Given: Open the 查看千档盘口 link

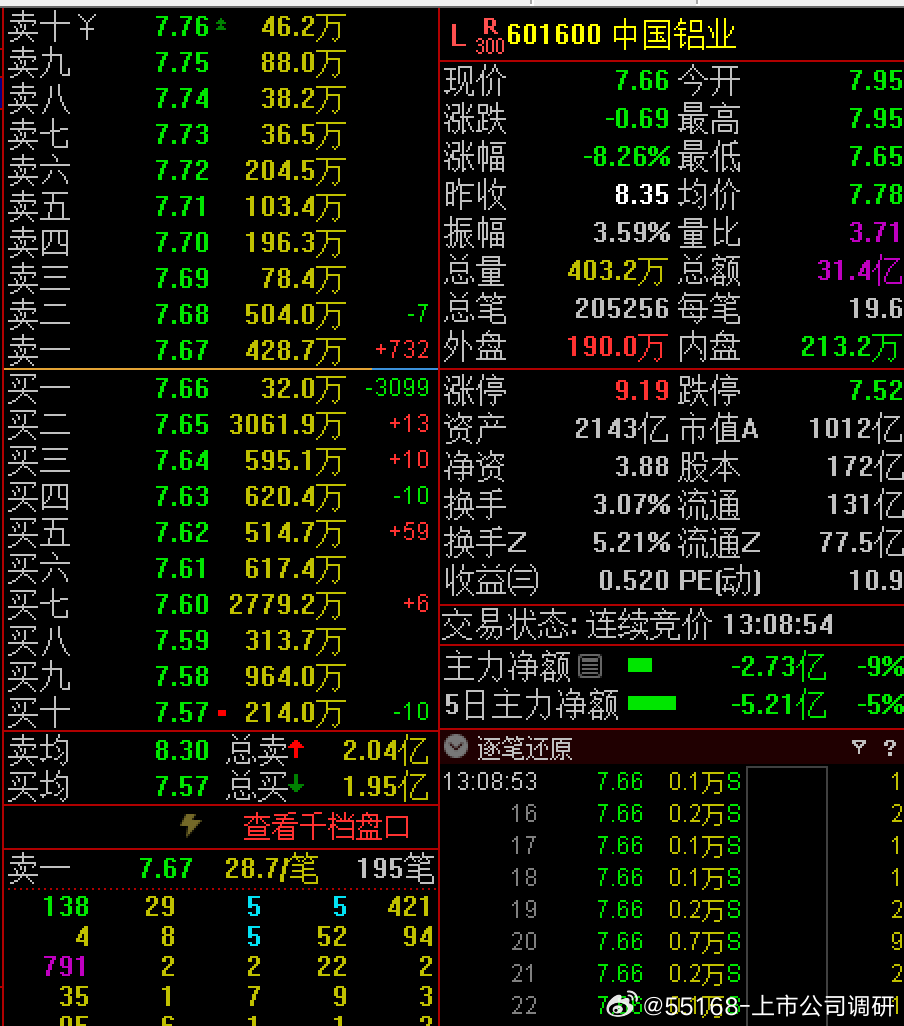Looking at the screenshot, I should click(x=326, y=827).
